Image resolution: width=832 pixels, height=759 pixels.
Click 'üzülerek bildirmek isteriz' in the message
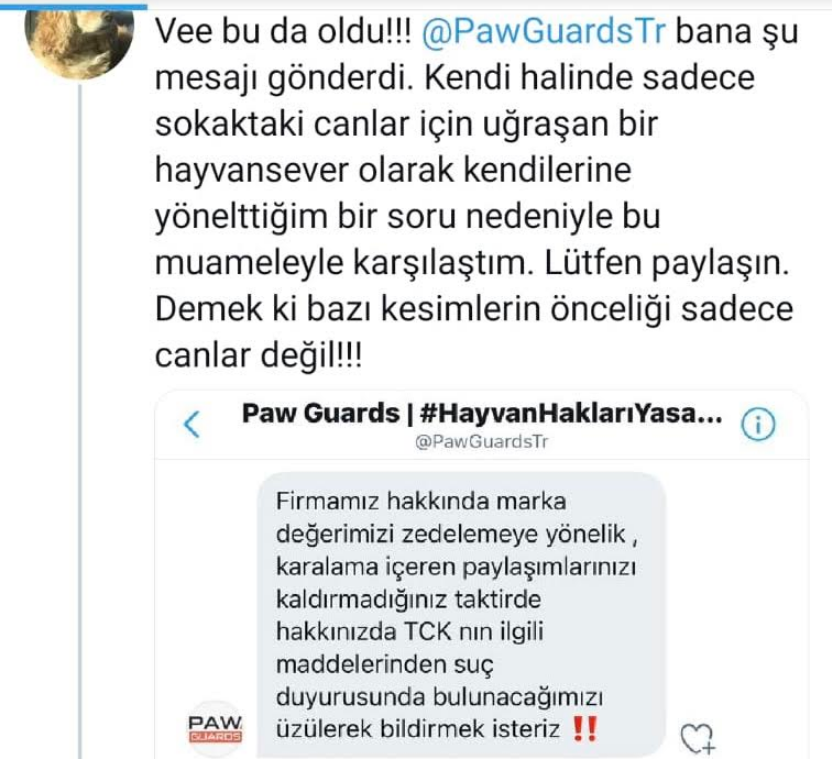(418, 729)
